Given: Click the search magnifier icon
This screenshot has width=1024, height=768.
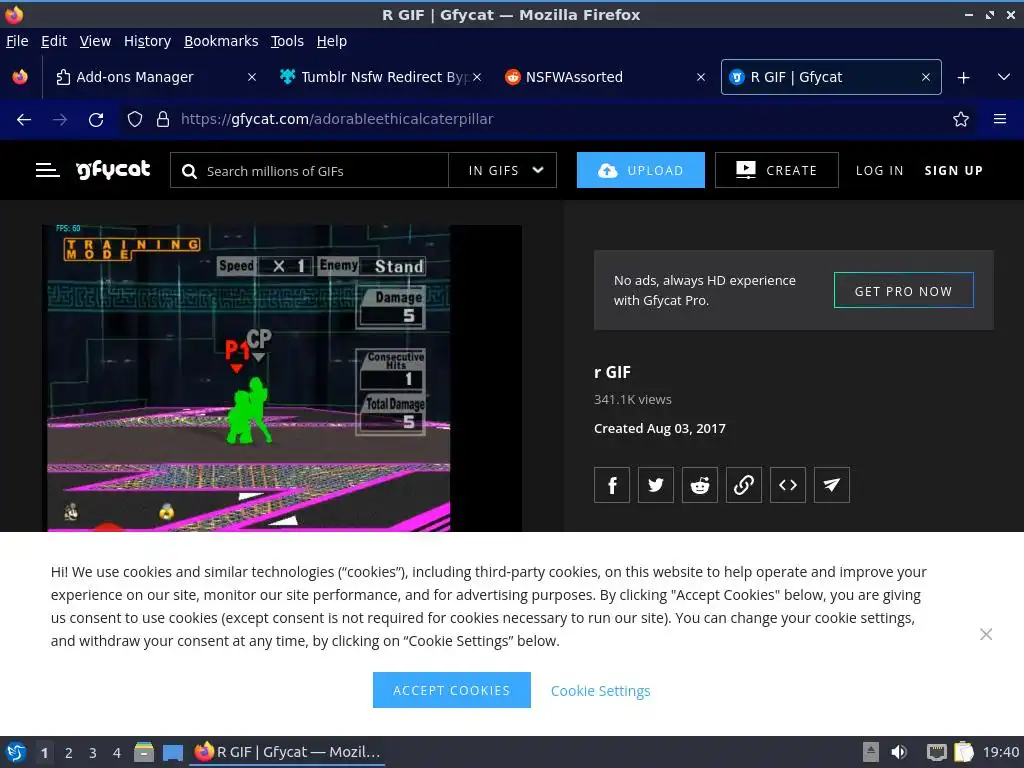Looking at the screenshot, I should 189,171.
